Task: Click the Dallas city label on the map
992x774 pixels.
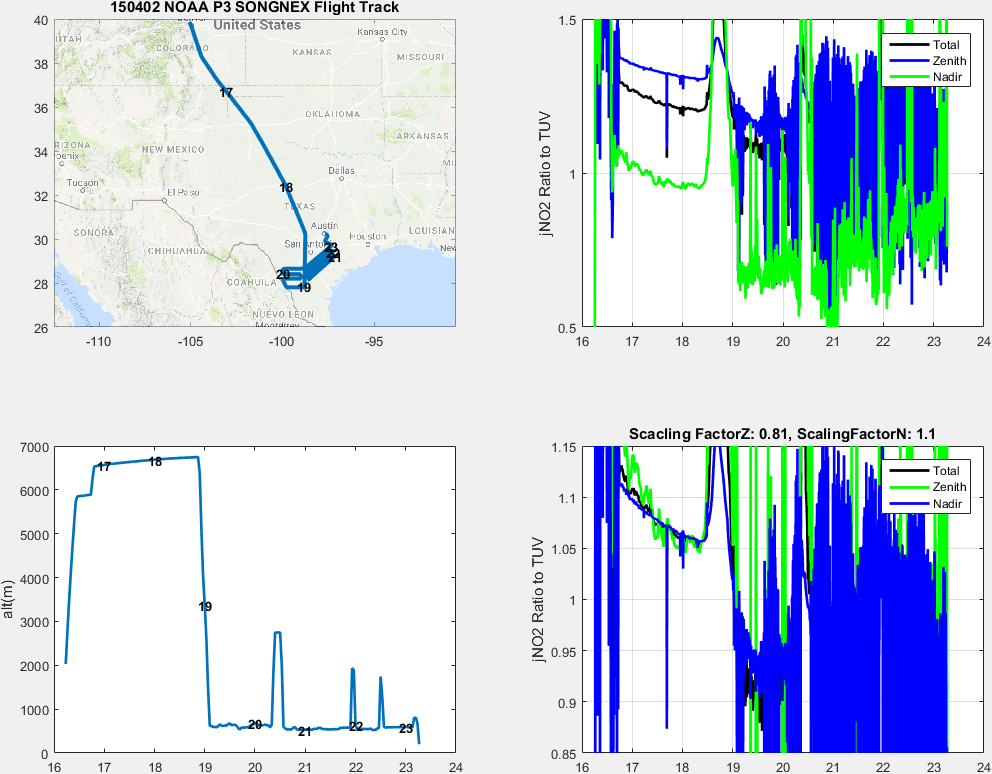Action: 341,170
